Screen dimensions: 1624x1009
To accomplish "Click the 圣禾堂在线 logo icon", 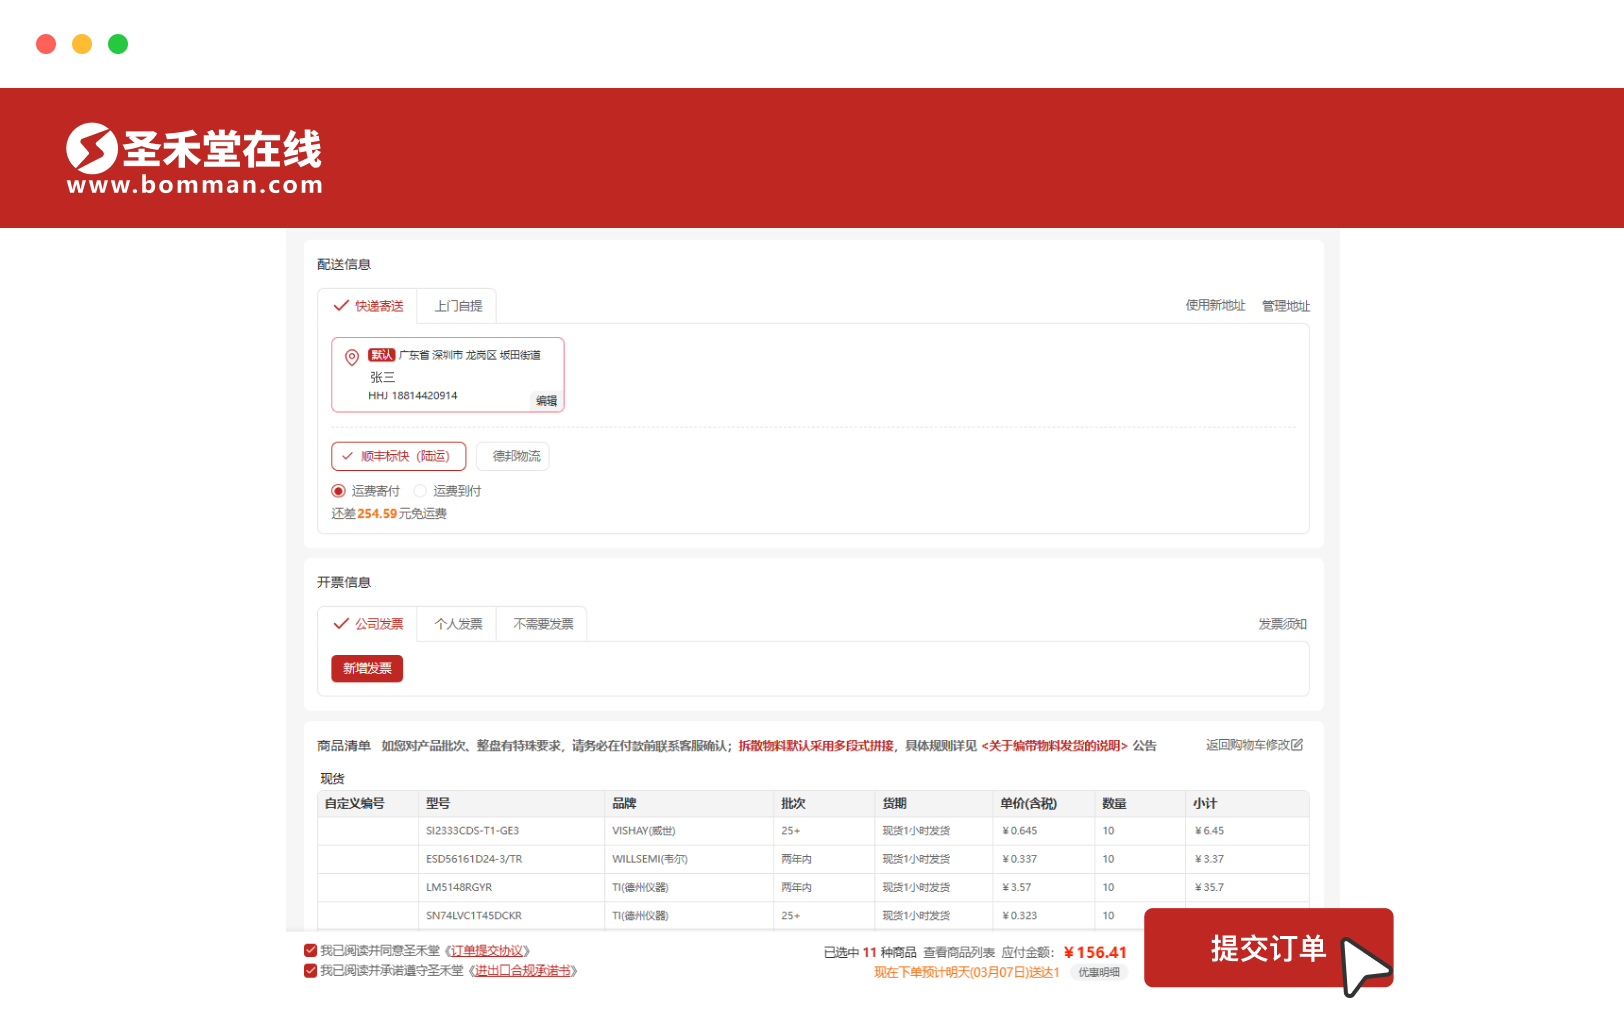I will click(x=92, y=149).
